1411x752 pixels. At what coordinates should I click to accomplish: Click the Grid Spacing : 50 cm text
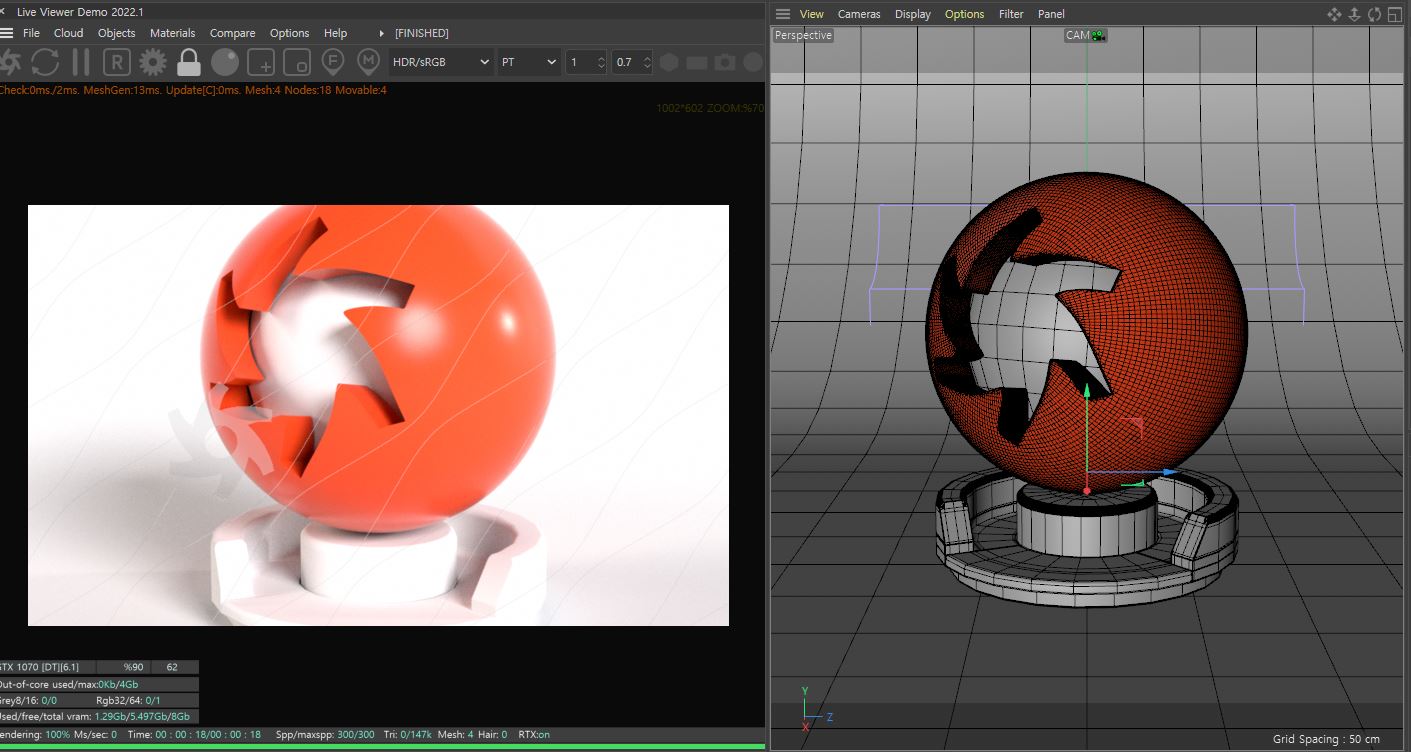(x=1325, y=739)
